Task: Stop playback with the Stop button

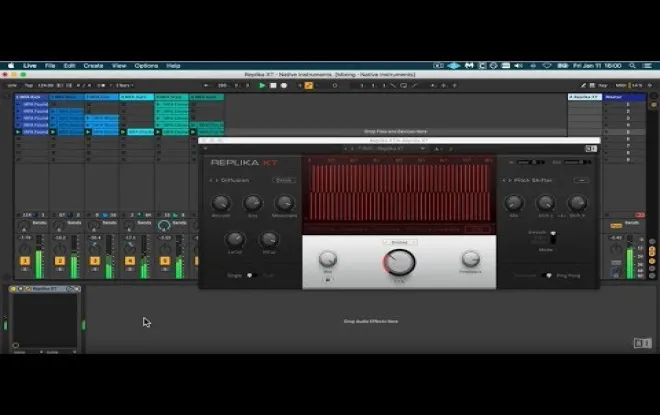Action: point(273,85)
